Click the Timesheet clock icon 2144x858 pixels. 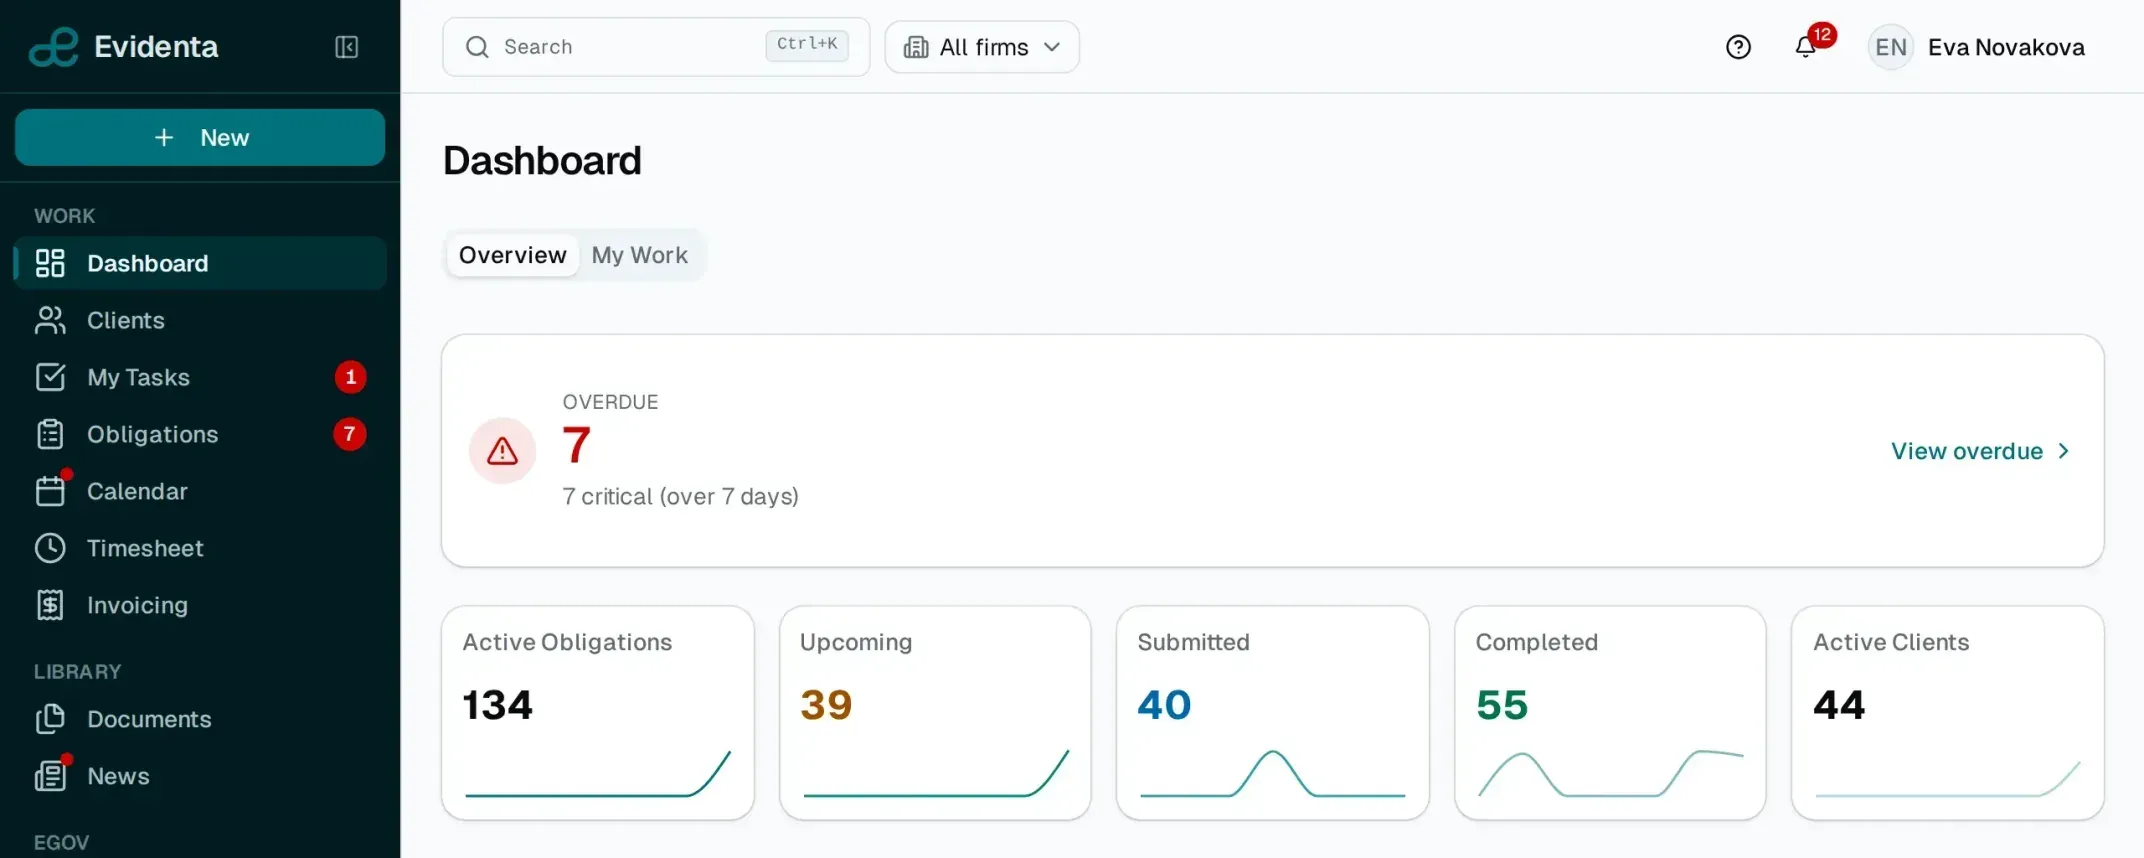(50, 548)
